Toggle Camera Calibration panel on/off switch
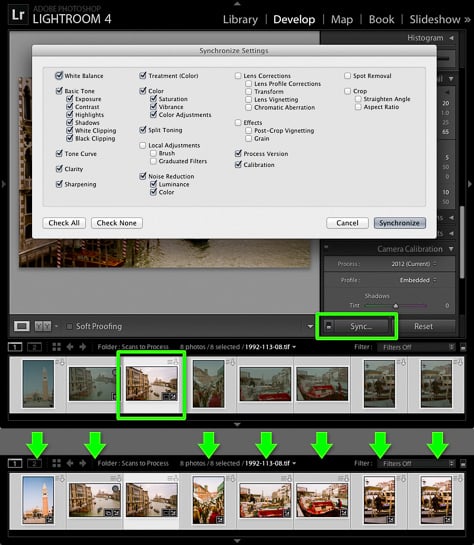The width and height of the screenshot is (474, 545). [326, 247]
